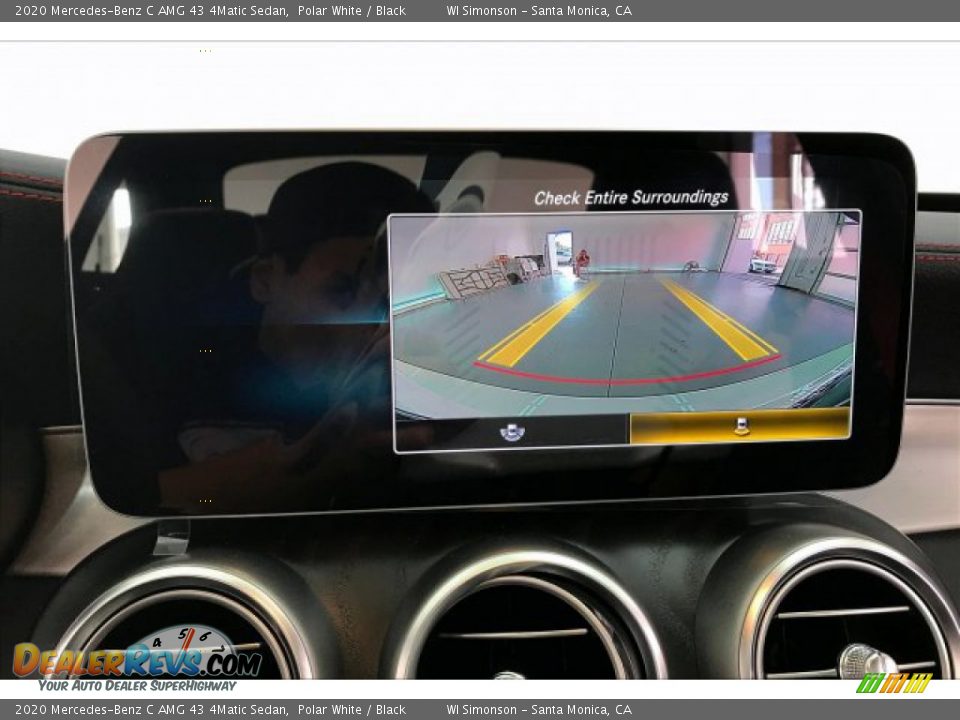
Task: Tap the open doorway in the camera feed
Action: point(559,248)
